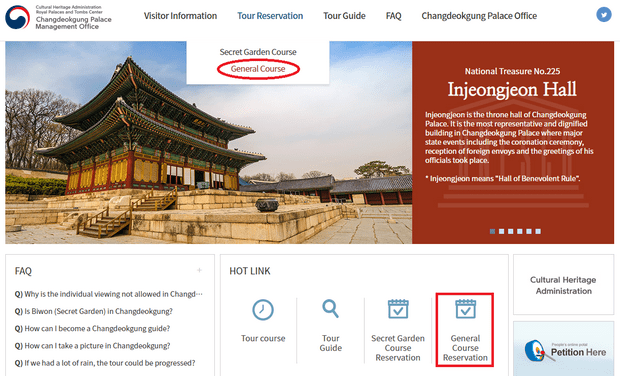Open FAQ about becoming a Changdeokgung guide

point(93,329)
